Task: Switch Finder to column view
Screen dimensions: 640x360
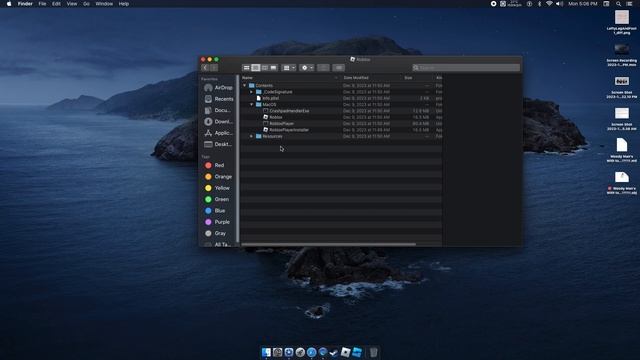Action: coord(264,68)
